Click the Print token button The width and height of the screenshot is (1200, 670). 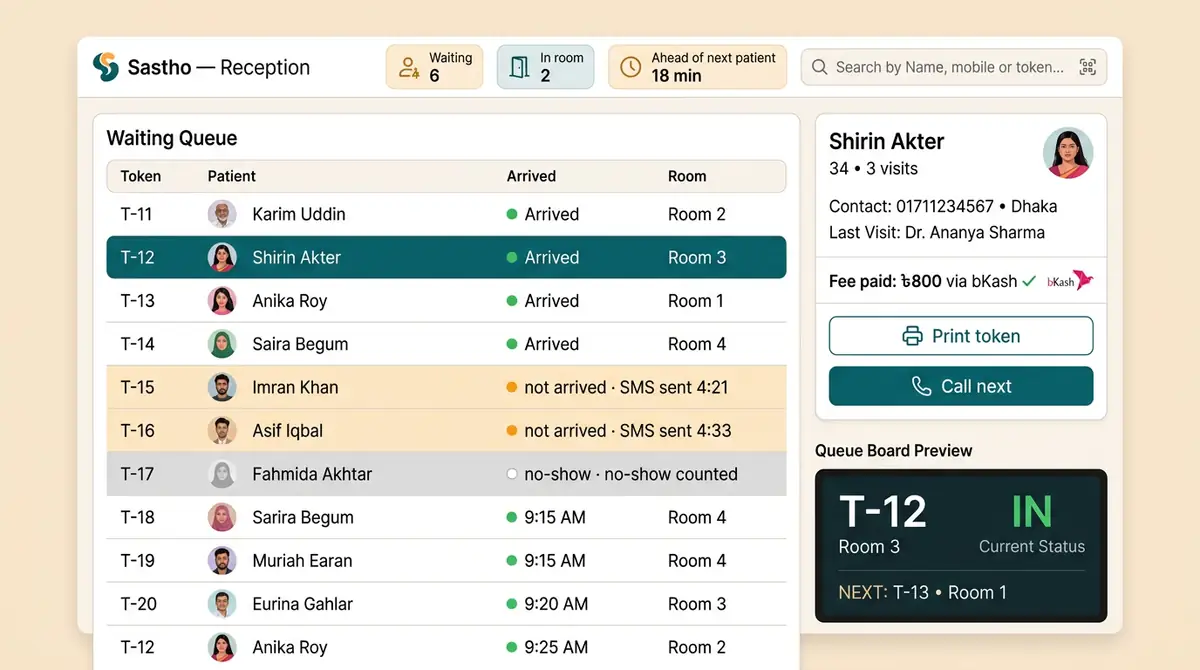click(x=961, y=336)
